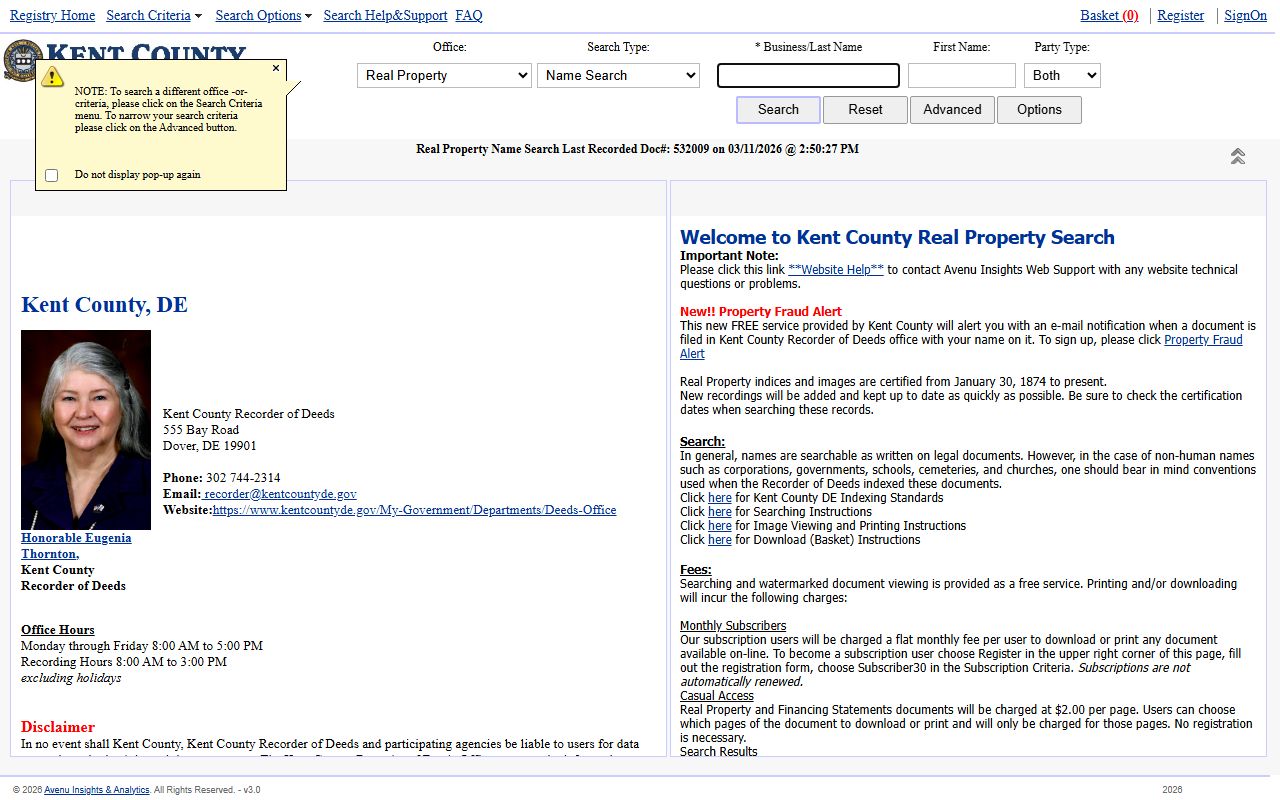
Task: Focus the First Name field
Action: (x=962, y=75)
